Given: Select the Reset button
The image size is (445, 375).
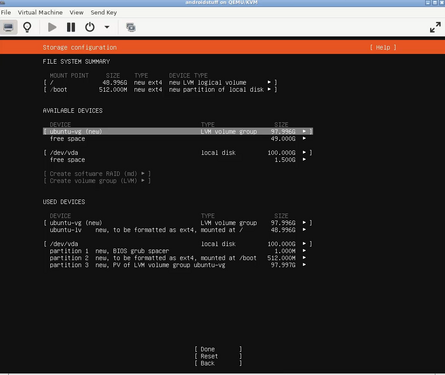Looking at the screenshot, I should point(218,356).
